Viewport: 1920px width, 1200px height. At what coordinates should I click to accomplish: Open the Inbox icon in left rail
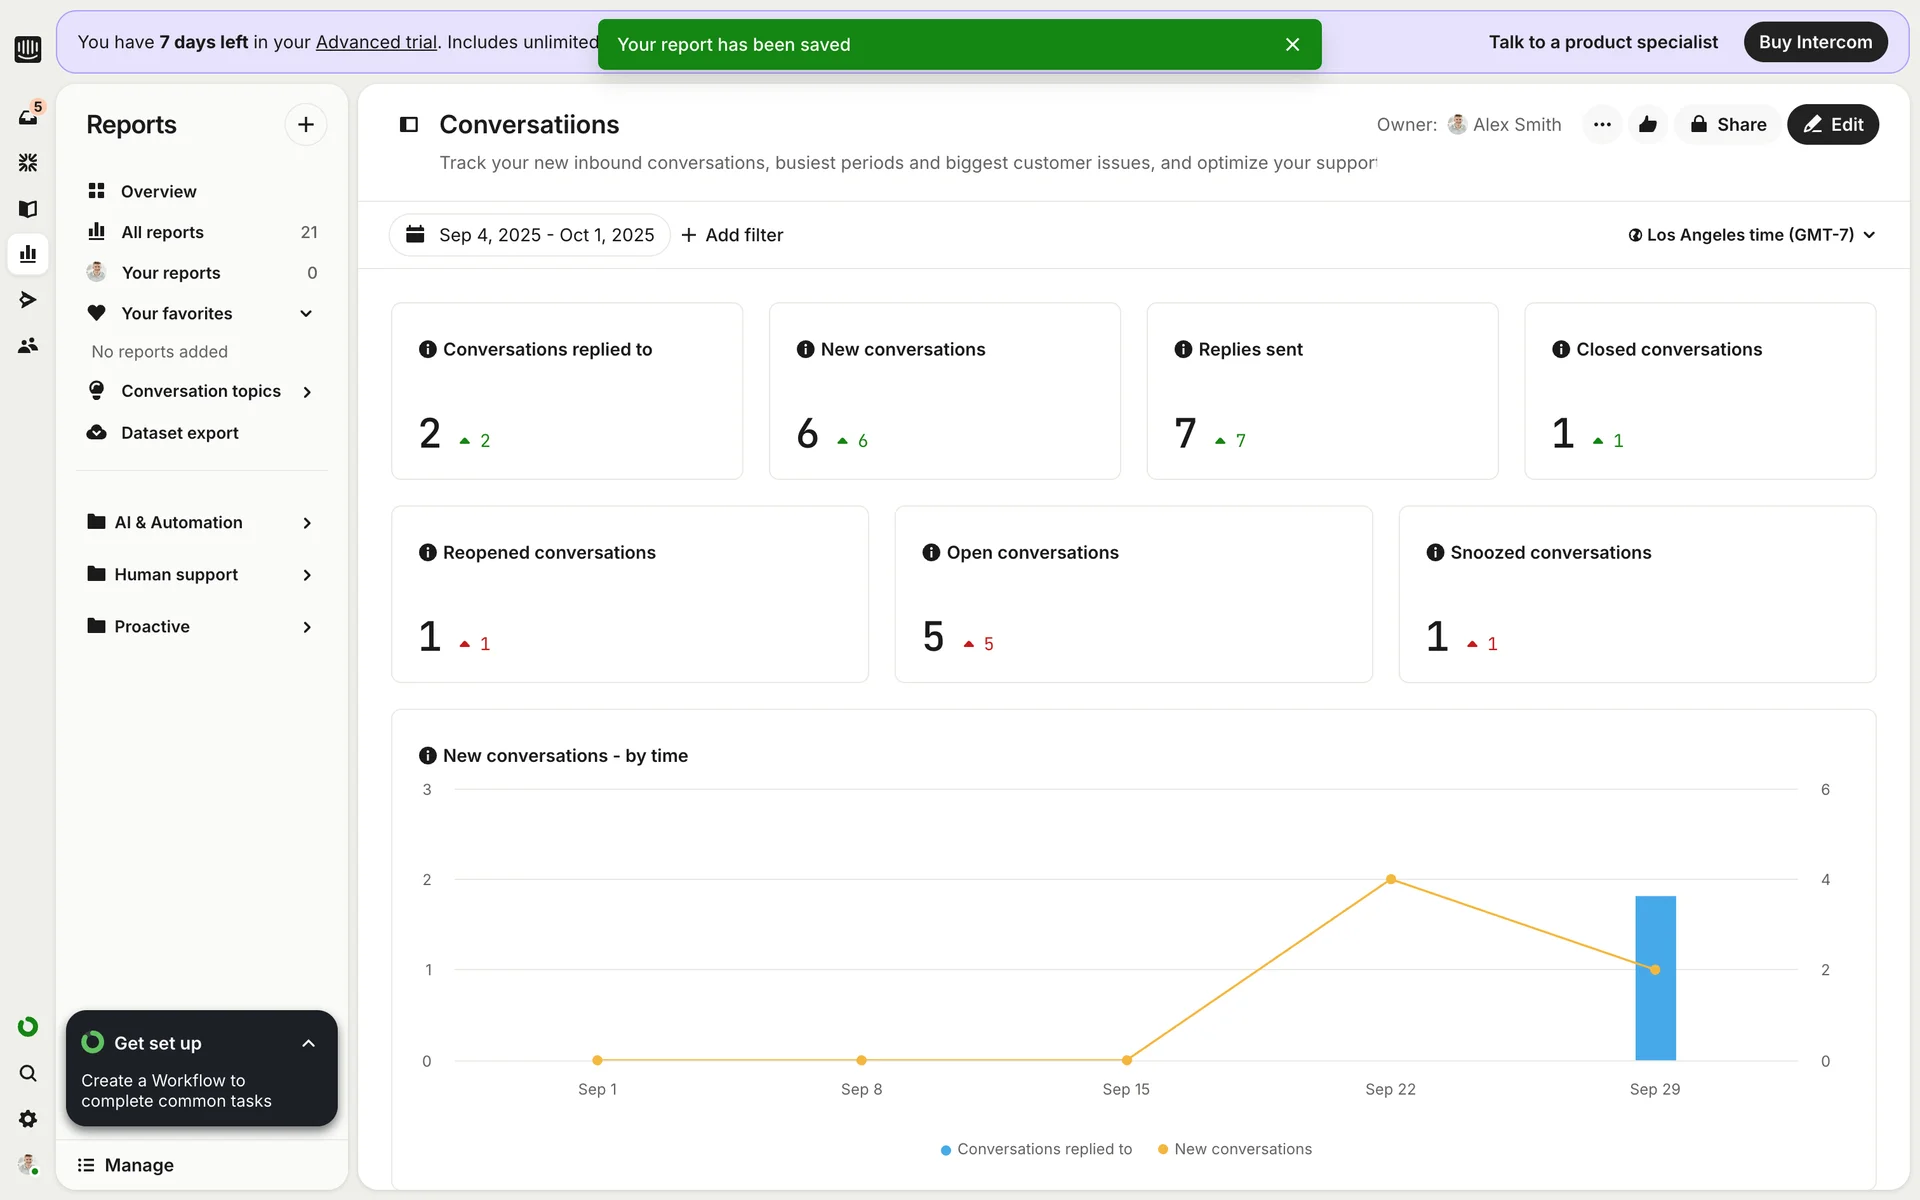pyautogui.click(x=28, y=116)
